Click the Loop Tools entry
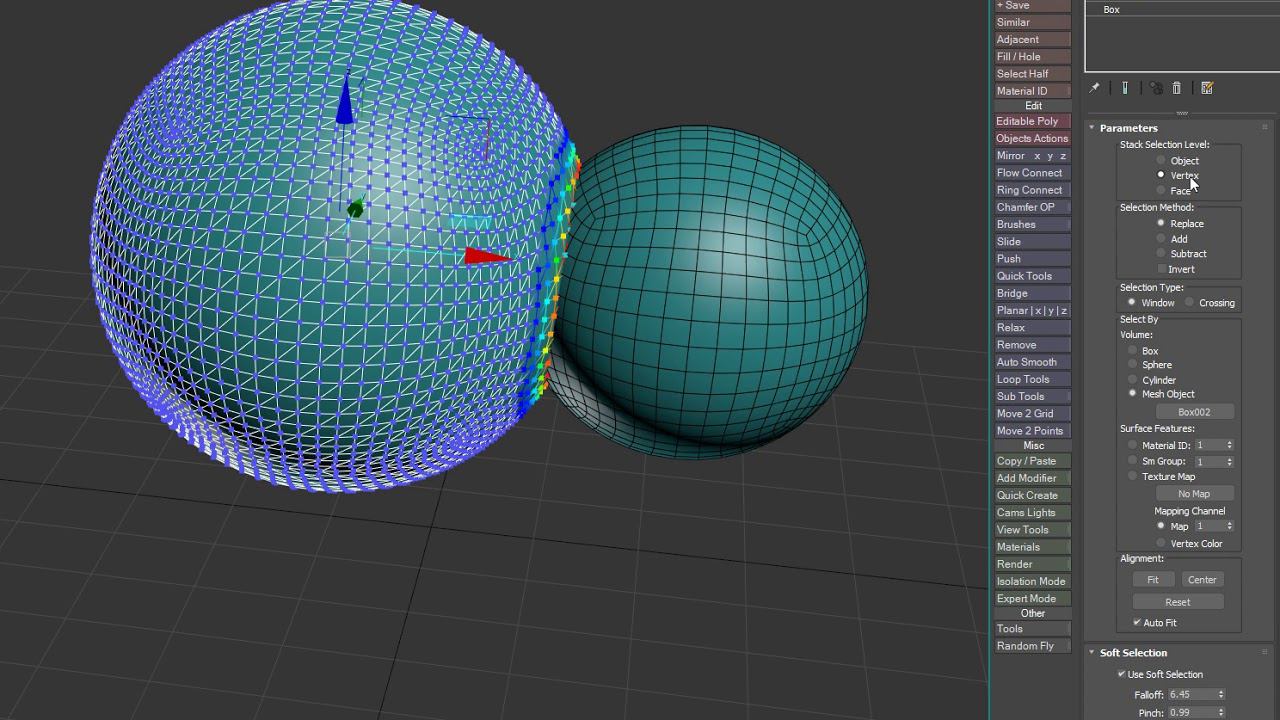Viewport: 1280px width, 720px height. click(1032, 379)
